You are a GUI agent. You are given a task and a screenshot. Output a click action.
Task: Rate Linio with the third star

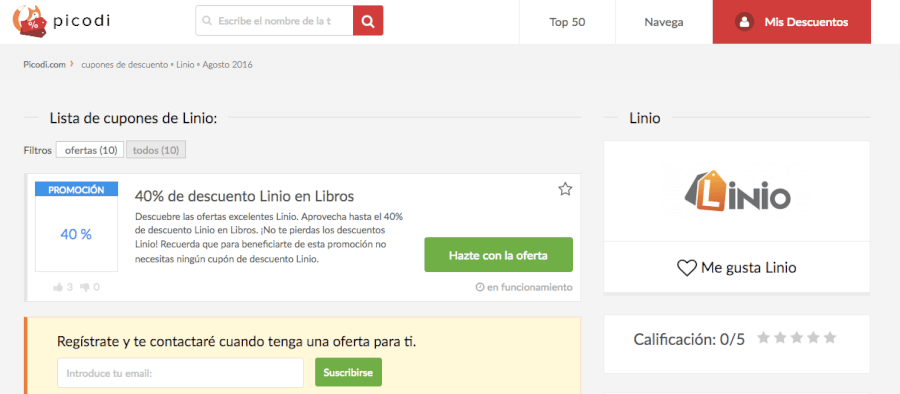click(x=797, y=338)
